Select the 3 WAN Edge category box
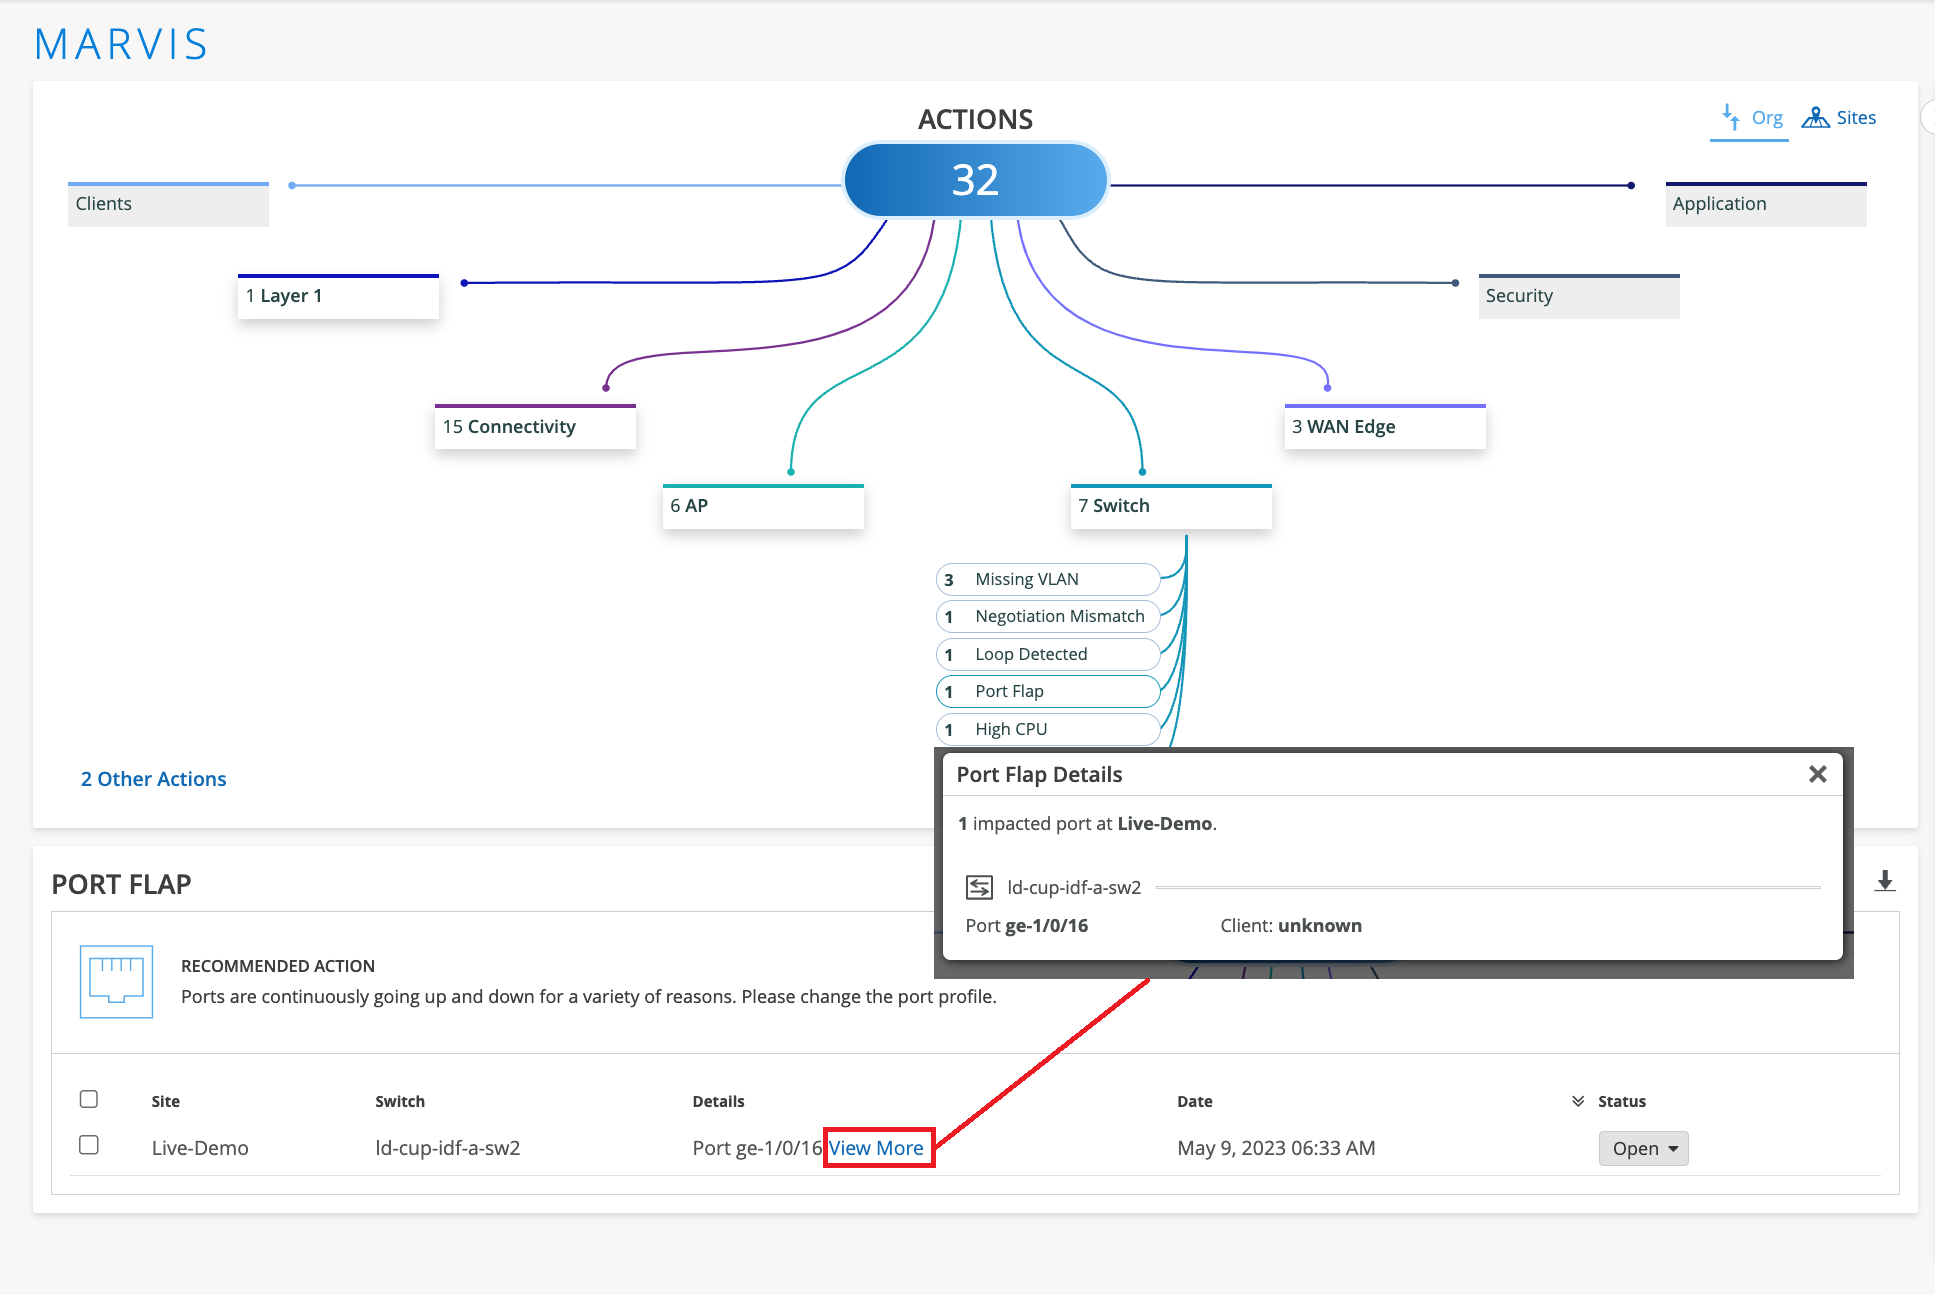Viewport: 1935px width, 1295px height. tap(1384, 427)
